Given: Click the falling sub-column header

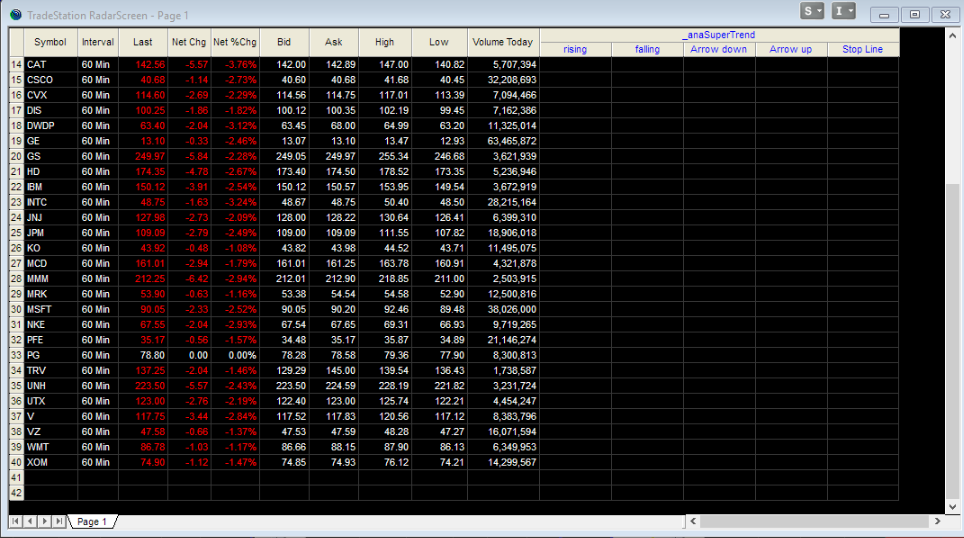Looking at the screenshot, I should tap(647, 49).
